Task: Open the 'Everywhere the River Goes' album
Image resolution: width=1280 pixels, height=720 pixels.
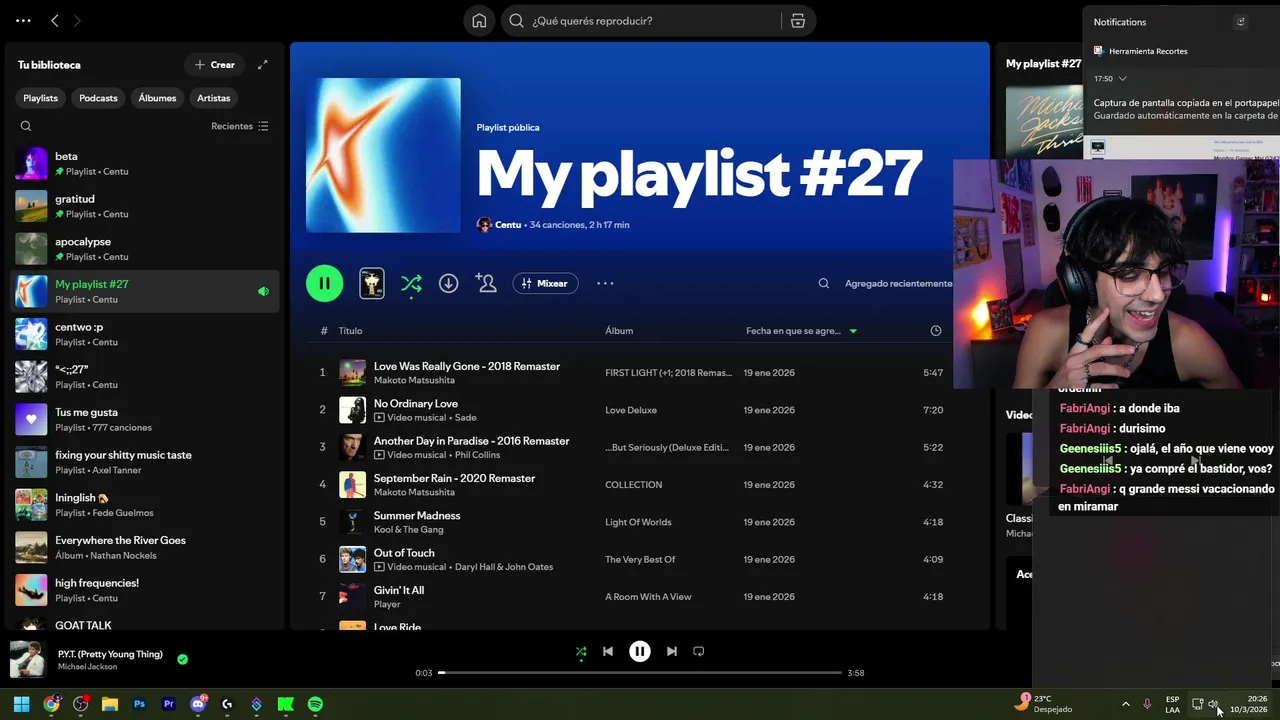Action: (x=145, y=547)
